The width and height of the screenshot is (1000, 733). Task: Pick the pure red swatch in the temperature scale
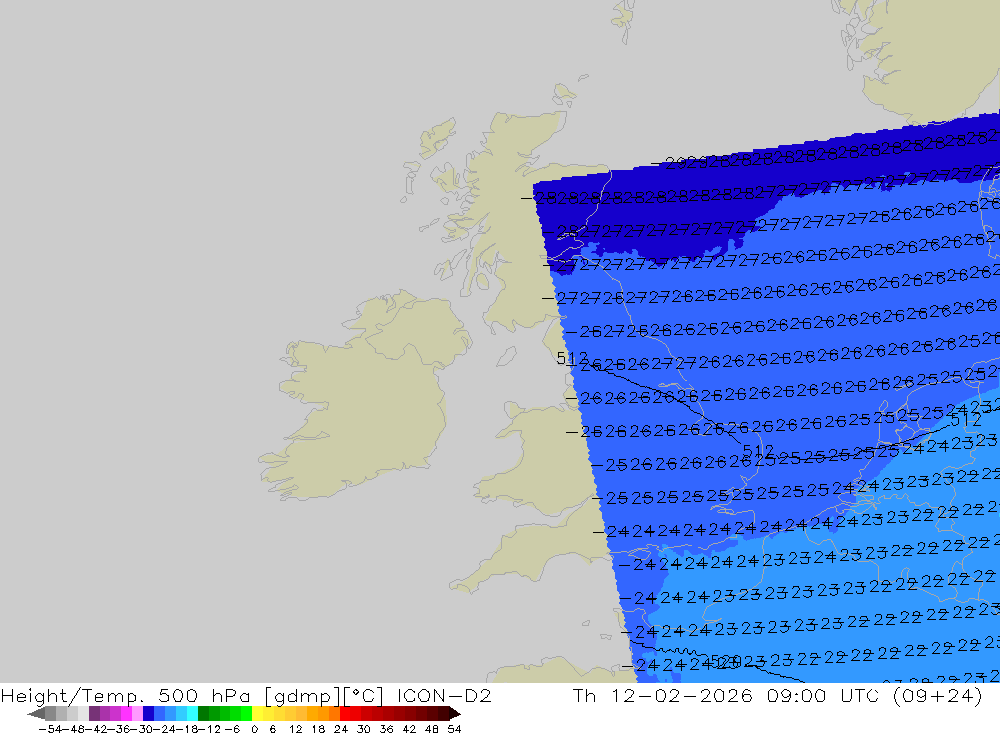click(x=345, y=714)
